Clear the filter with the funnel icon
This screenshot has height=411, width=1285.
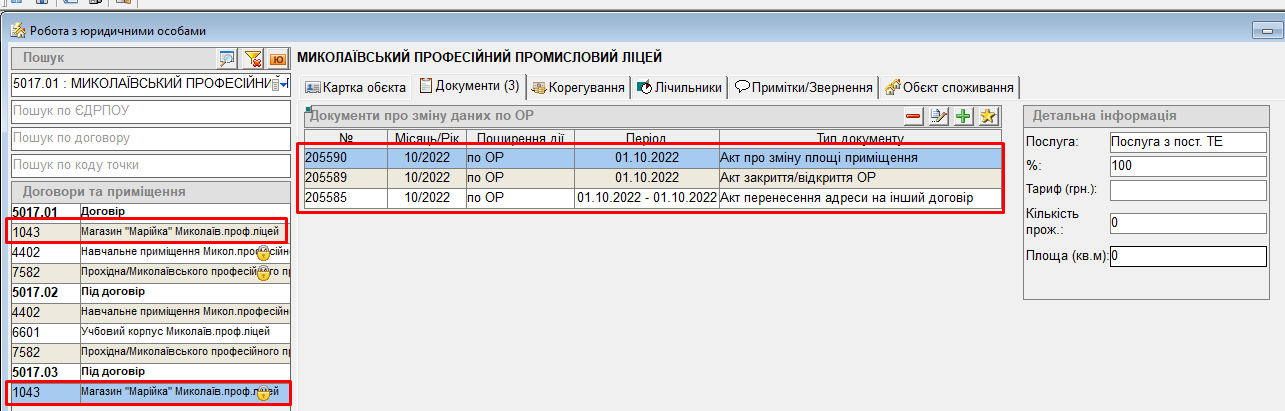point(253,58)
